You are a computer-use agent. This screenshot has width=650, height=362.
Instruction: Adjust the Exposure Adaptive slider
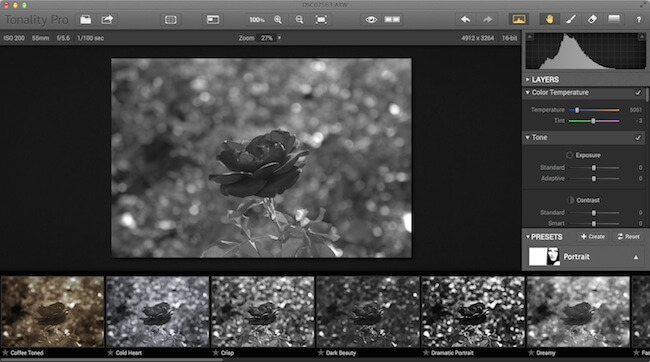click(x=594, y=178)
